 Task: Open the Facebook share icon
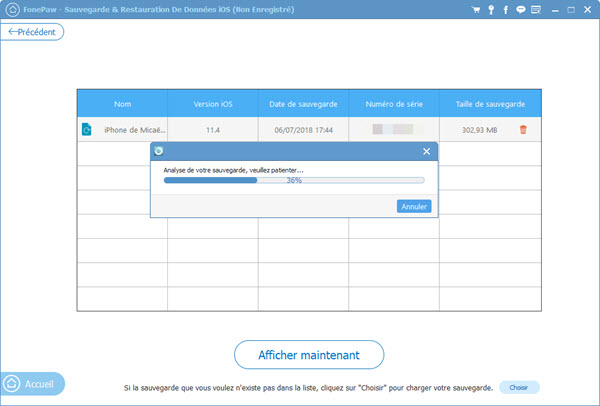coord(507,10)
